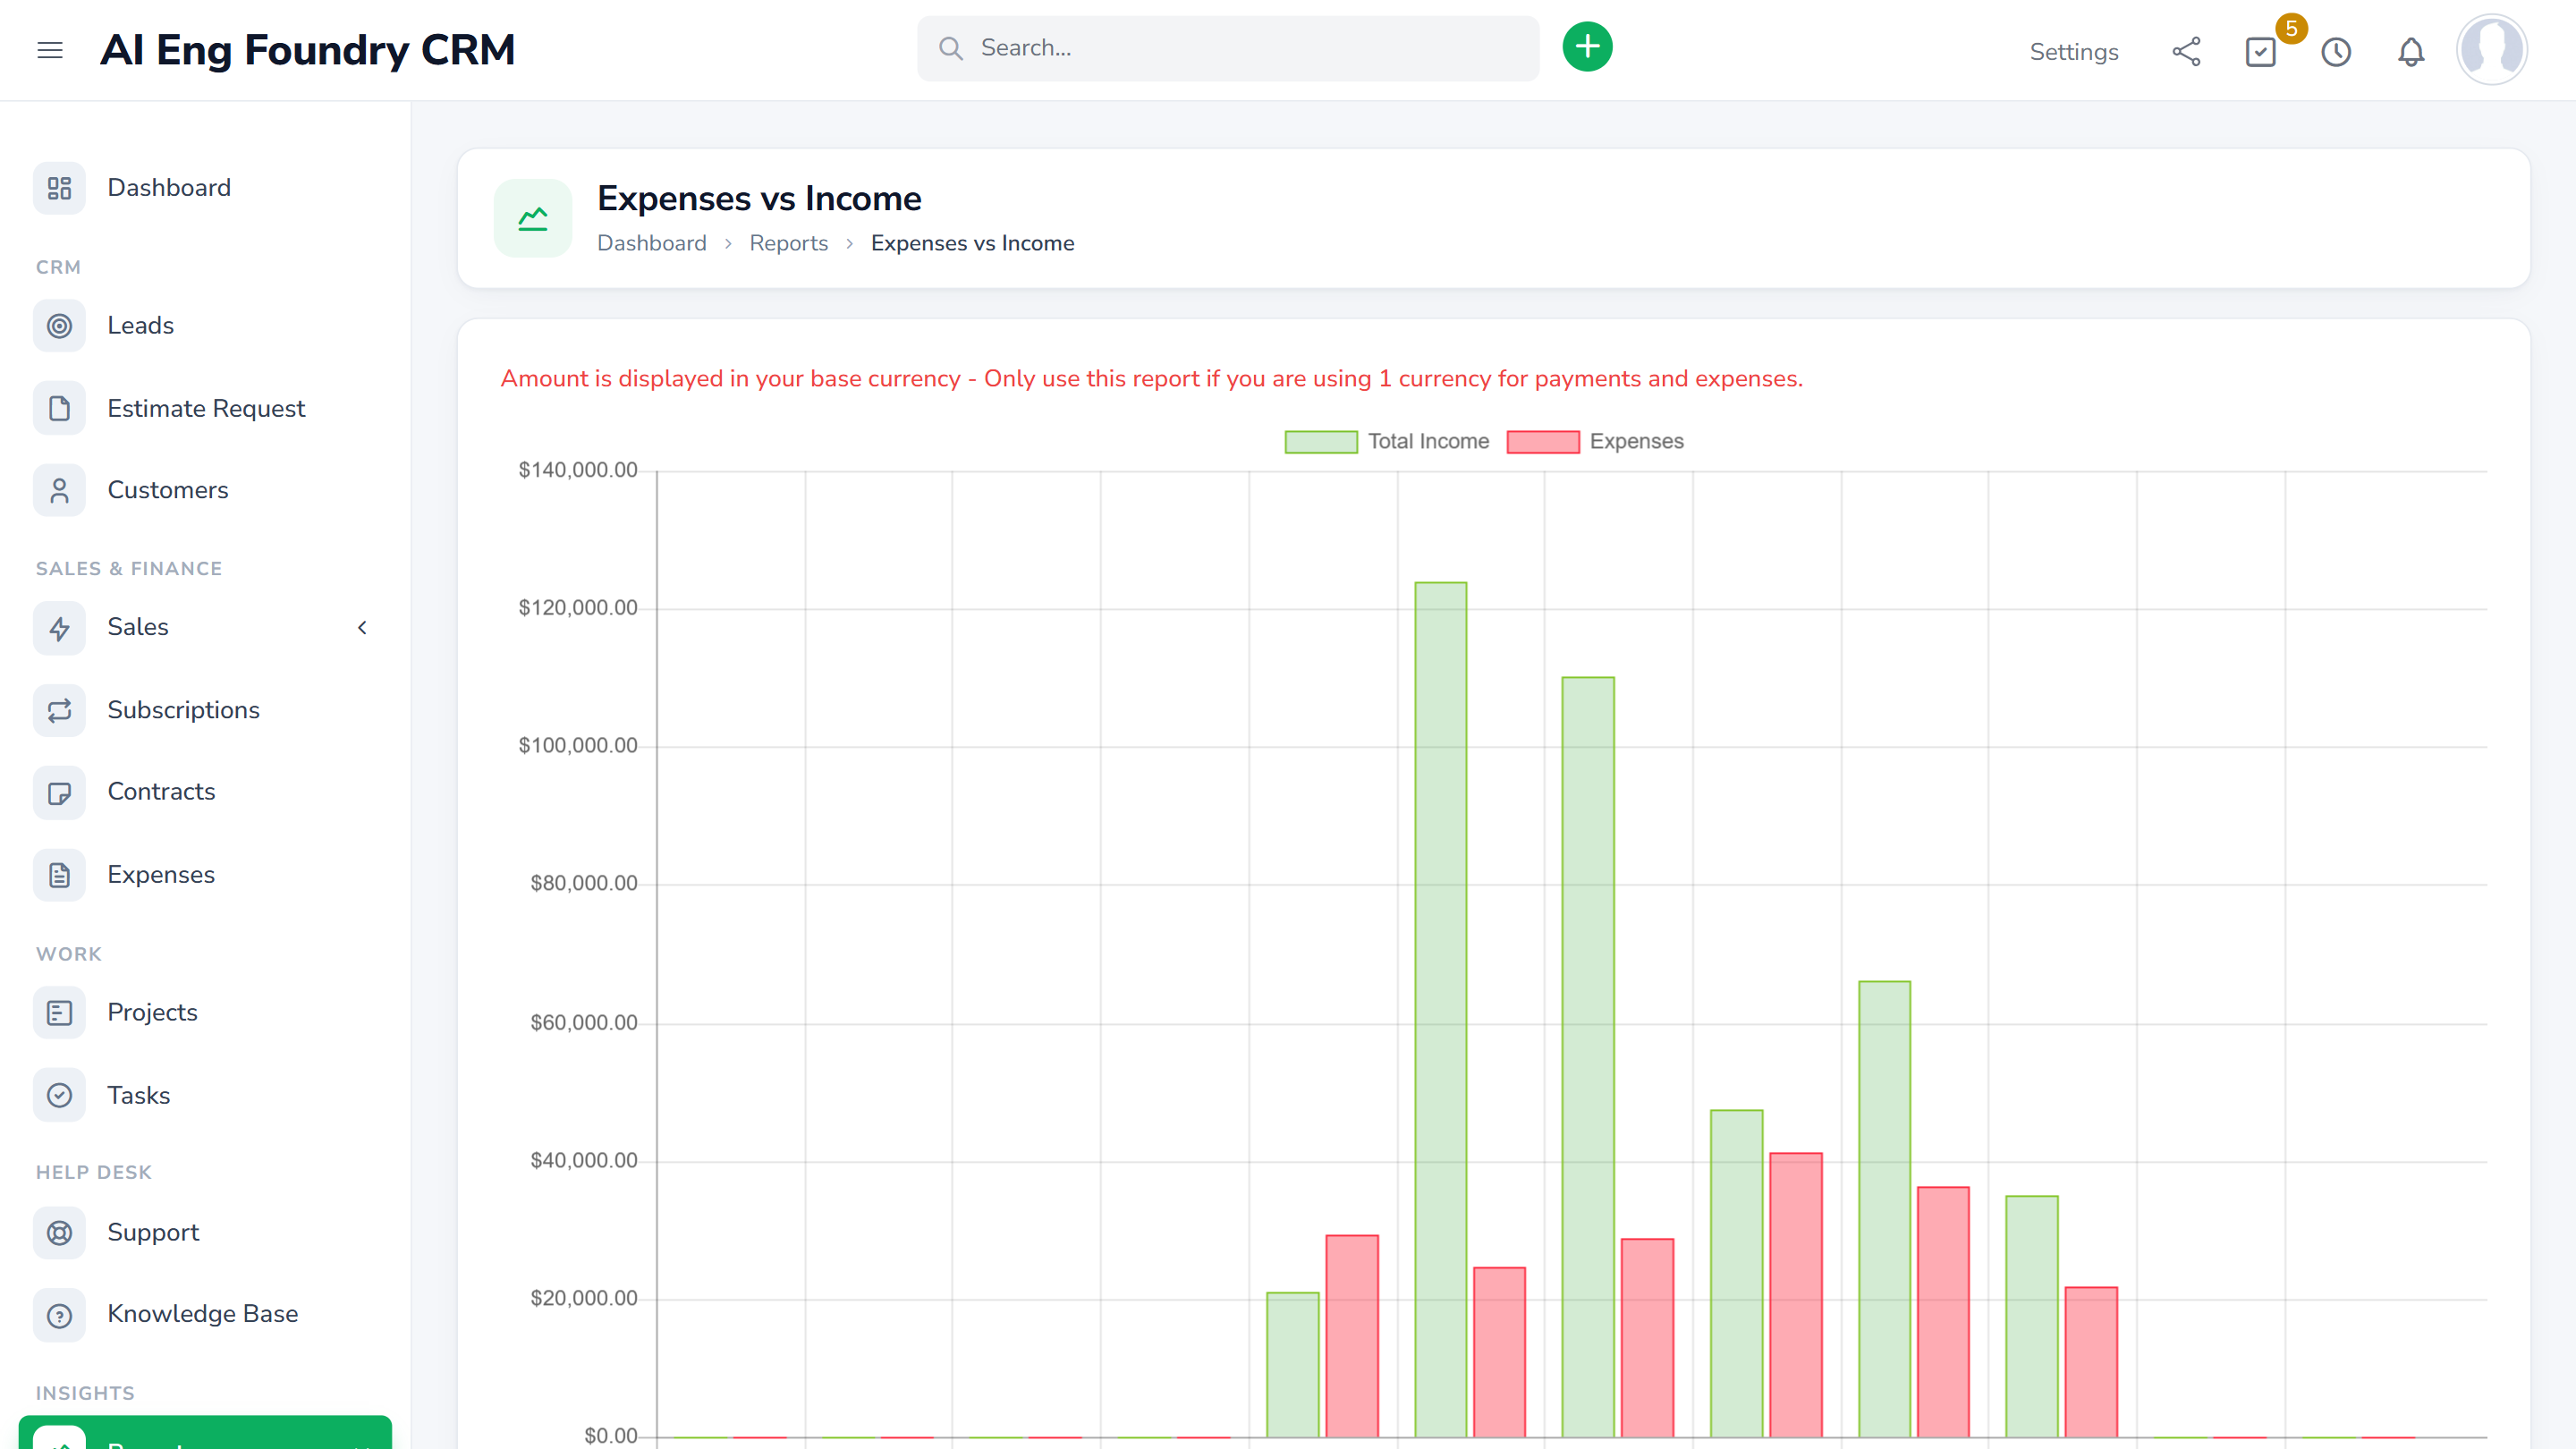Click the green chart icon beside the page title
This screenshot has width=2576, height=1449.
point(533,218)
